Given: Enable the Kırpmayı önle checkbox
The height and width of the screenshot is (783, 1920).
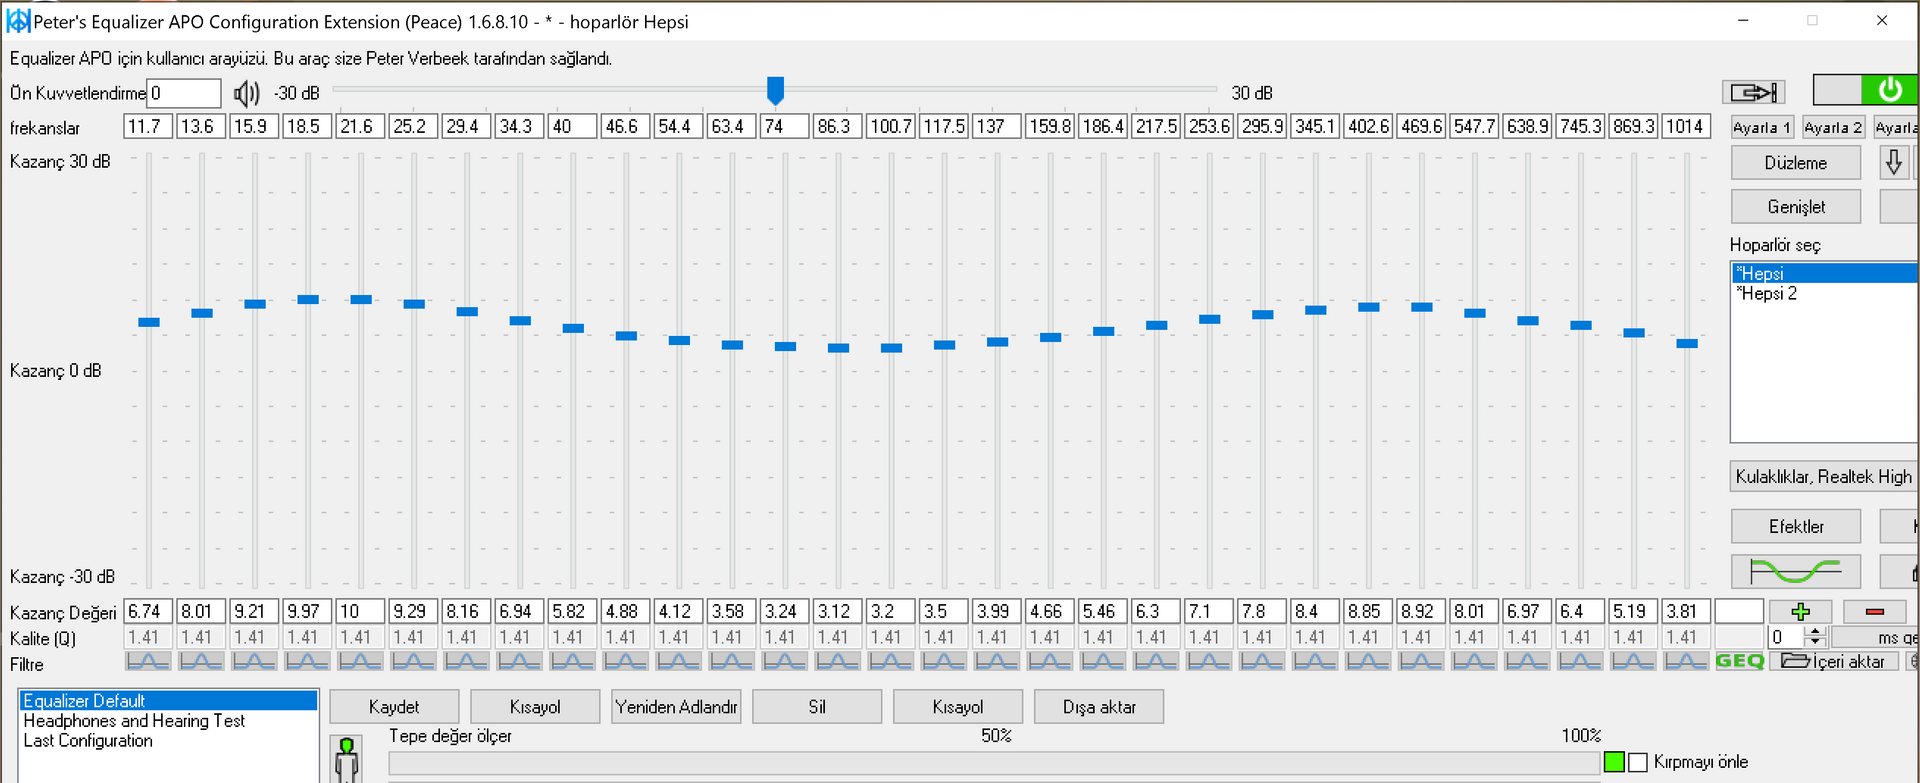Looking at the screenshot, I should click(1638, 762).
